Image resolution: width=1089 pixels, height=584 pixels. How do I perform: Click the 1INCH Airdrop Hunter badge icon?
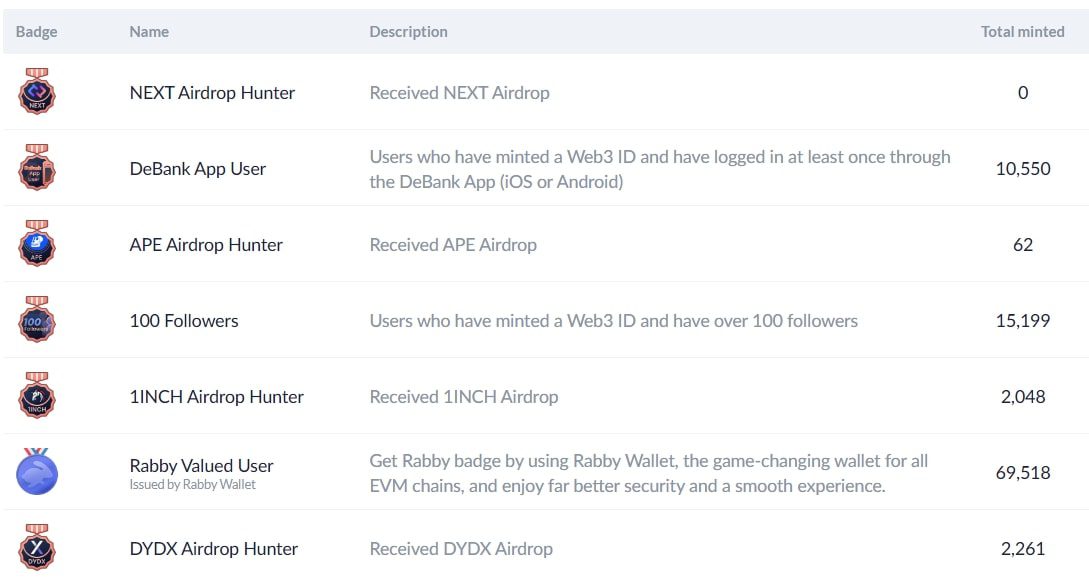coord(37,397)
